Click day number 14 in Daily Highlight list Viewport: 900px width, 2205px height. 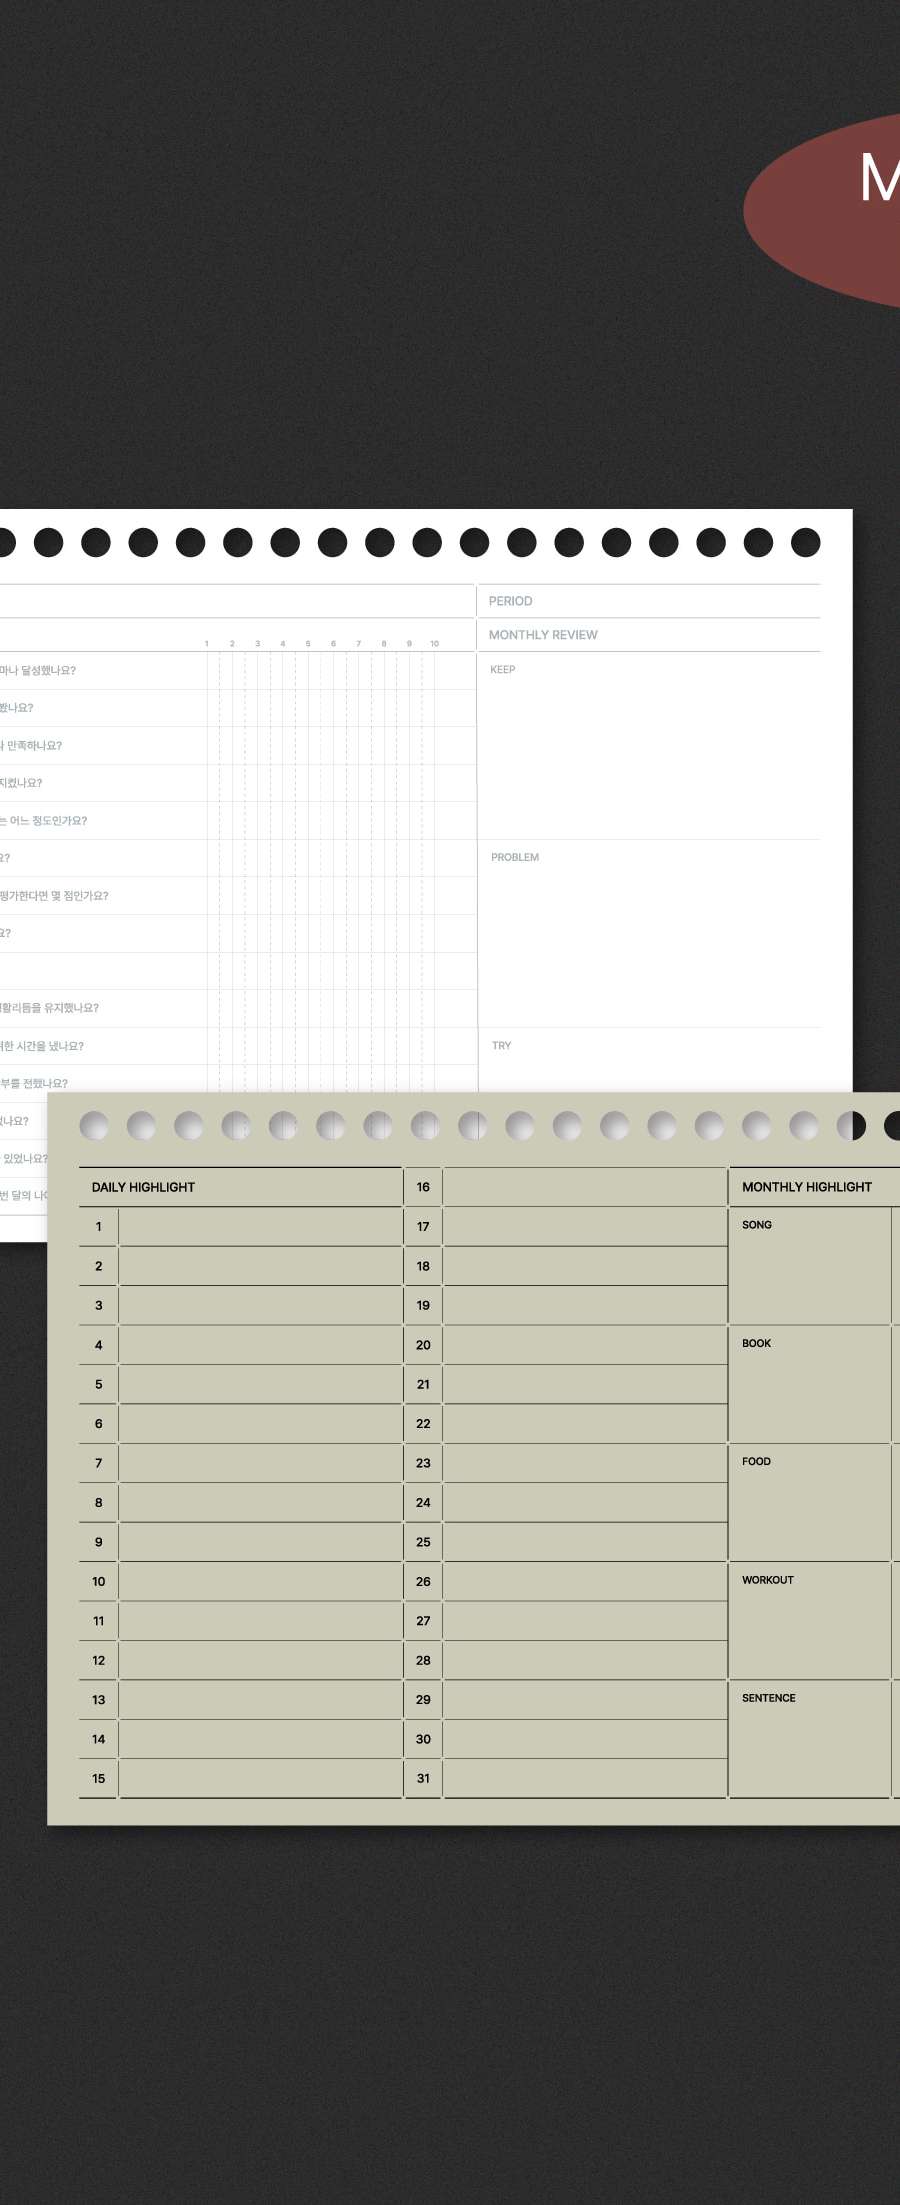point(98,1740)
